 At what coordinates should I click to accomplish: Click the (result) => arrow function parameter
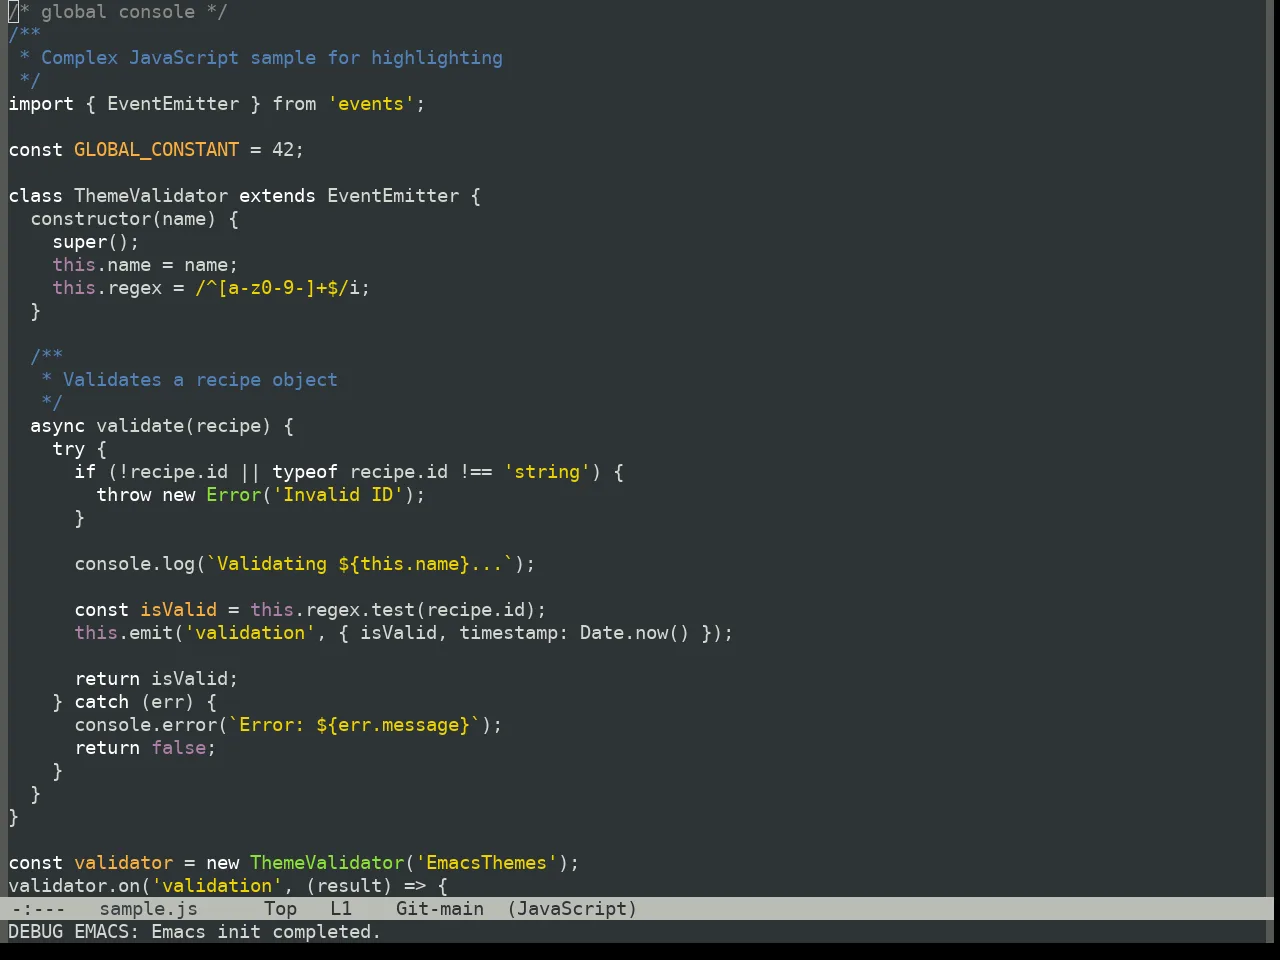coord(366,886)
